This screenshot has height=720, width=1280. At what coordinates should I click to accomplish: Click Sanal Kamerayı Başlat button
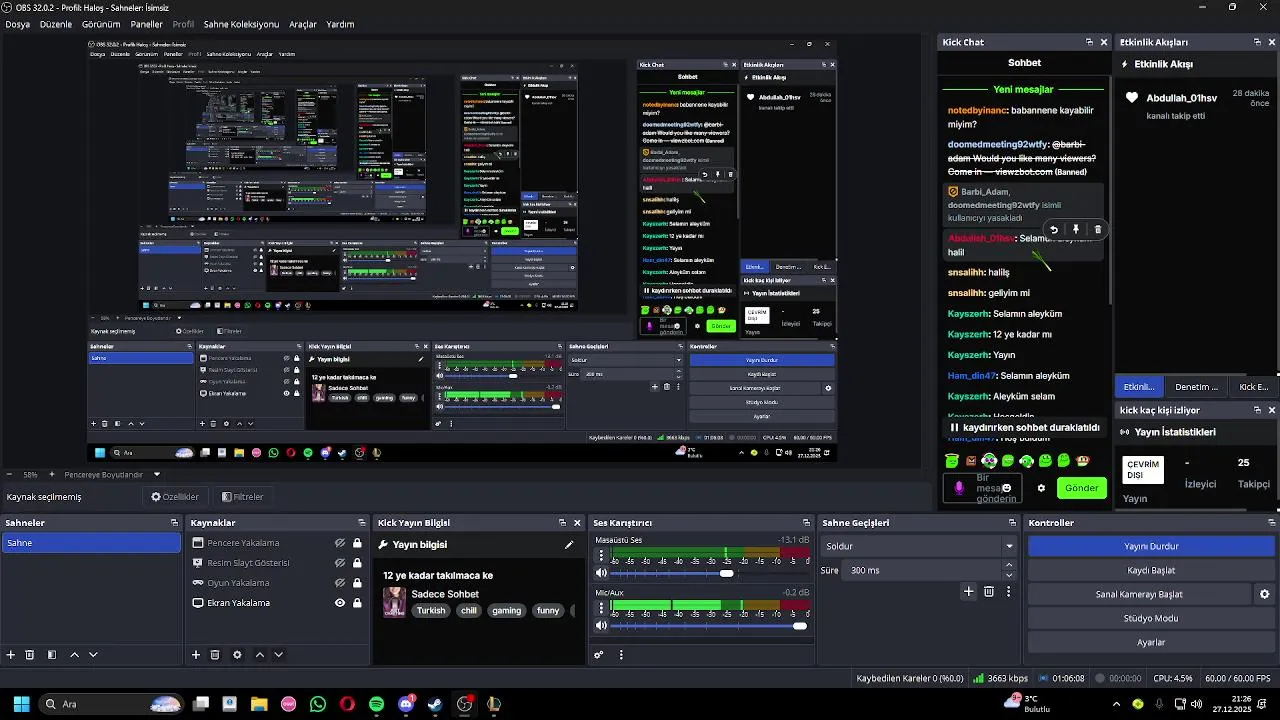point(1139,594)
